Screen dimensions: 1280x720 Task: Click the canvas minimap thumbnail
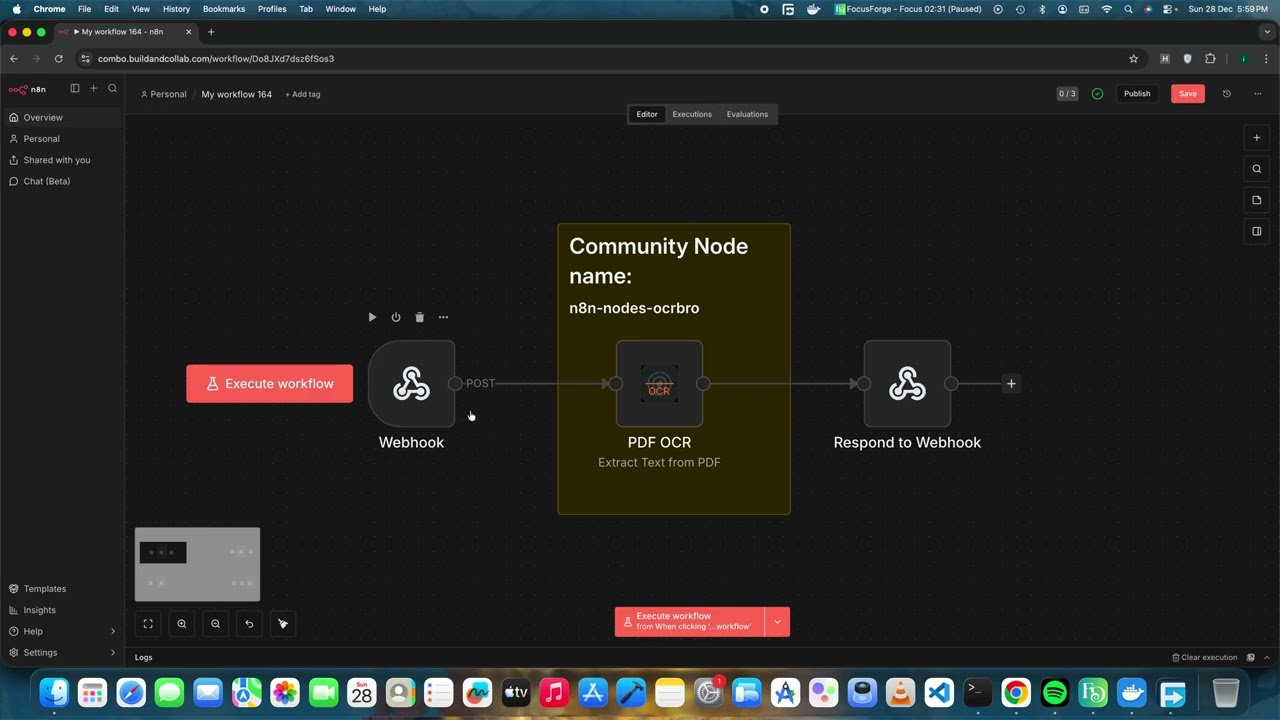click(x=197, y=565)
